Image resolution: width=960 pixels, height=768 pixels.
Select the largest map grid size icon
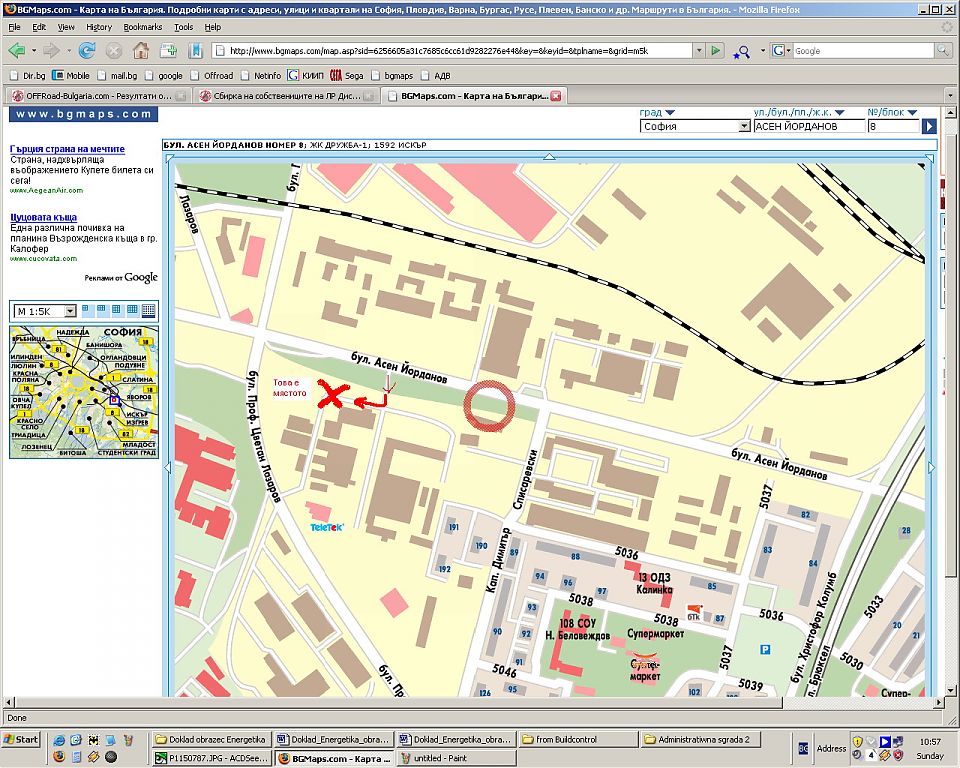click(x=148, y=310)
